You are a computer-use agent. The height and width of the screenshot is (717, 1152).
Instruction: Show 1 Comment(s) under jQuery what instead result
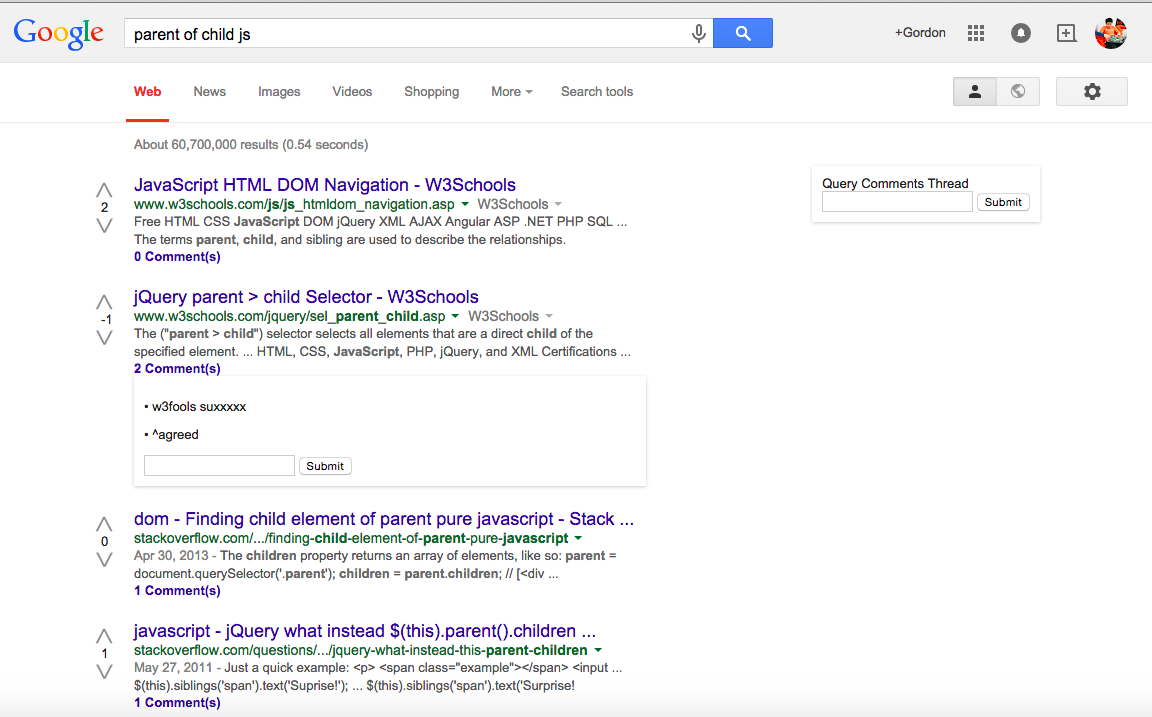coord(177,703)
